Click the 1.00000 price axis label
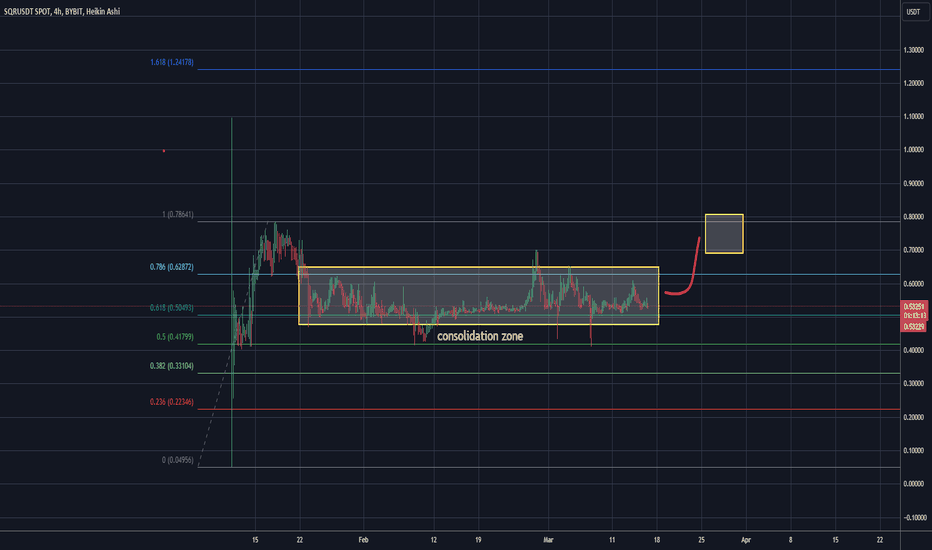 (x=914, y=150)
